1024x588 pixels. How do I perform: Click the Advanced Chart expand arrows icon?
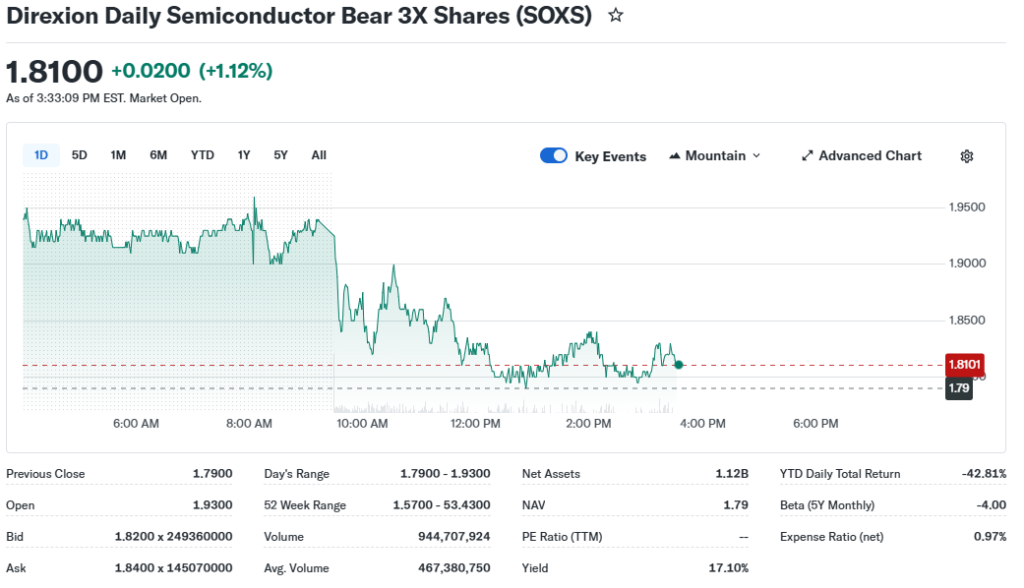[x=807, y=156]
